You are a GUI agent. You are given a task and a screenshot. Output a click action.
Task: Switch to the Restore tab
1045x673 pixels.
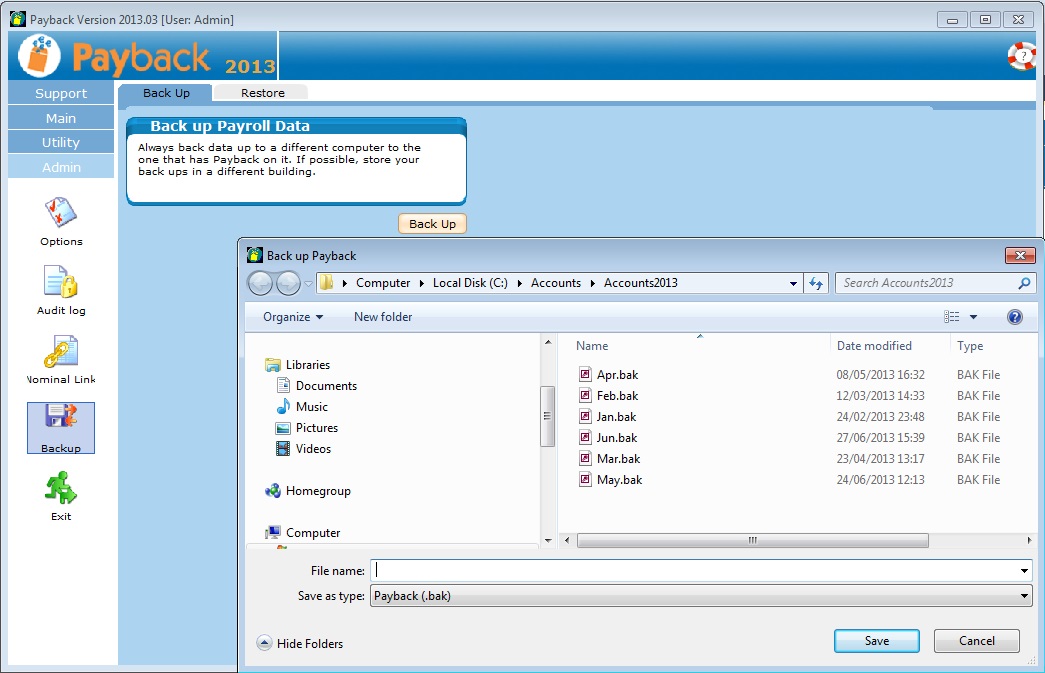coord(262,93)
